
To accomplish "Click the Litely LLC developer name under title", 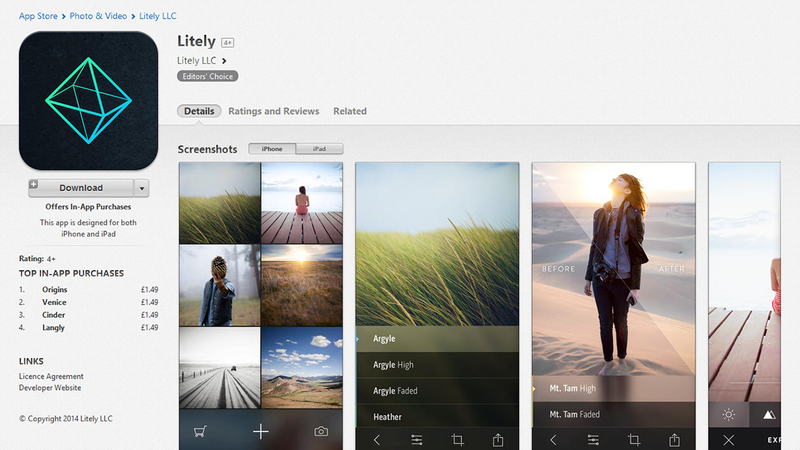I will click(x=196, y=61).
